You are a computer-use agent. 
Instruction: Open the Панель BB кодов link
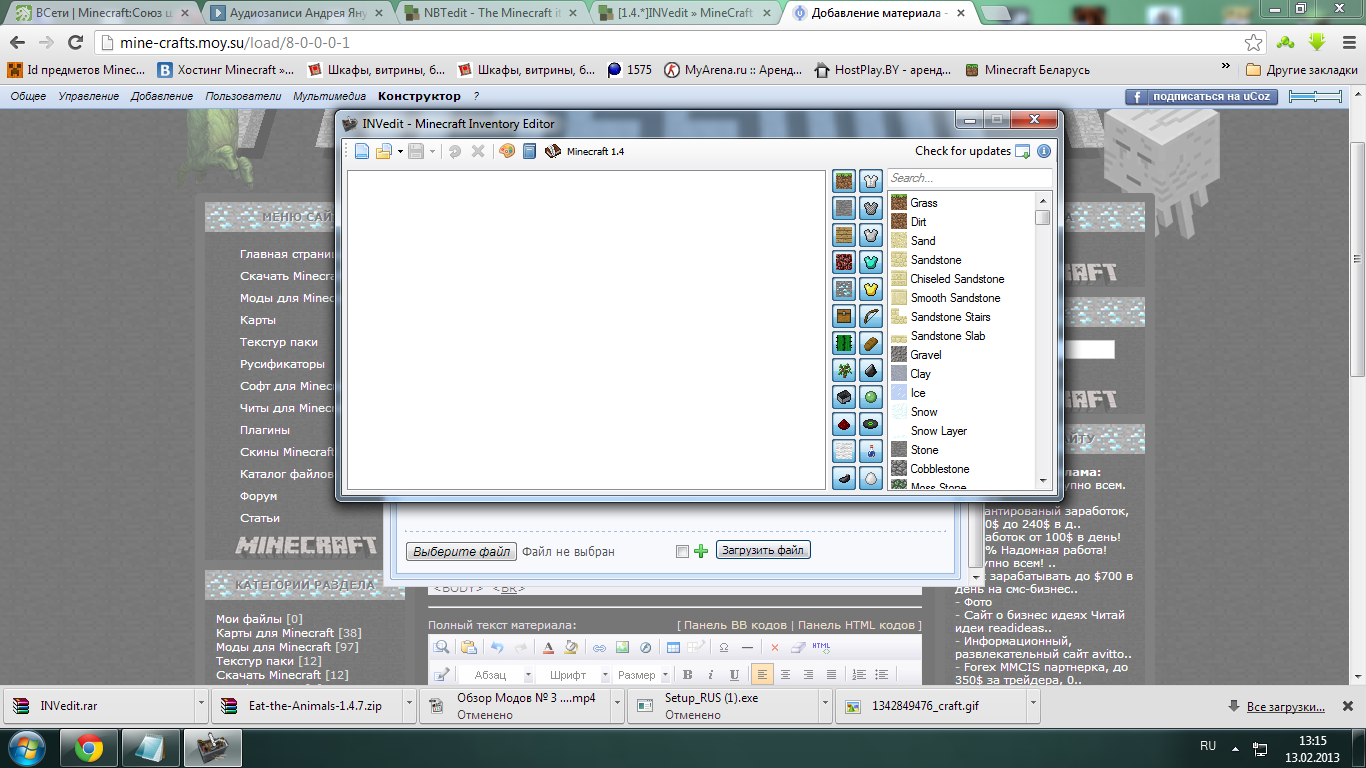click(x=734, y=625)
